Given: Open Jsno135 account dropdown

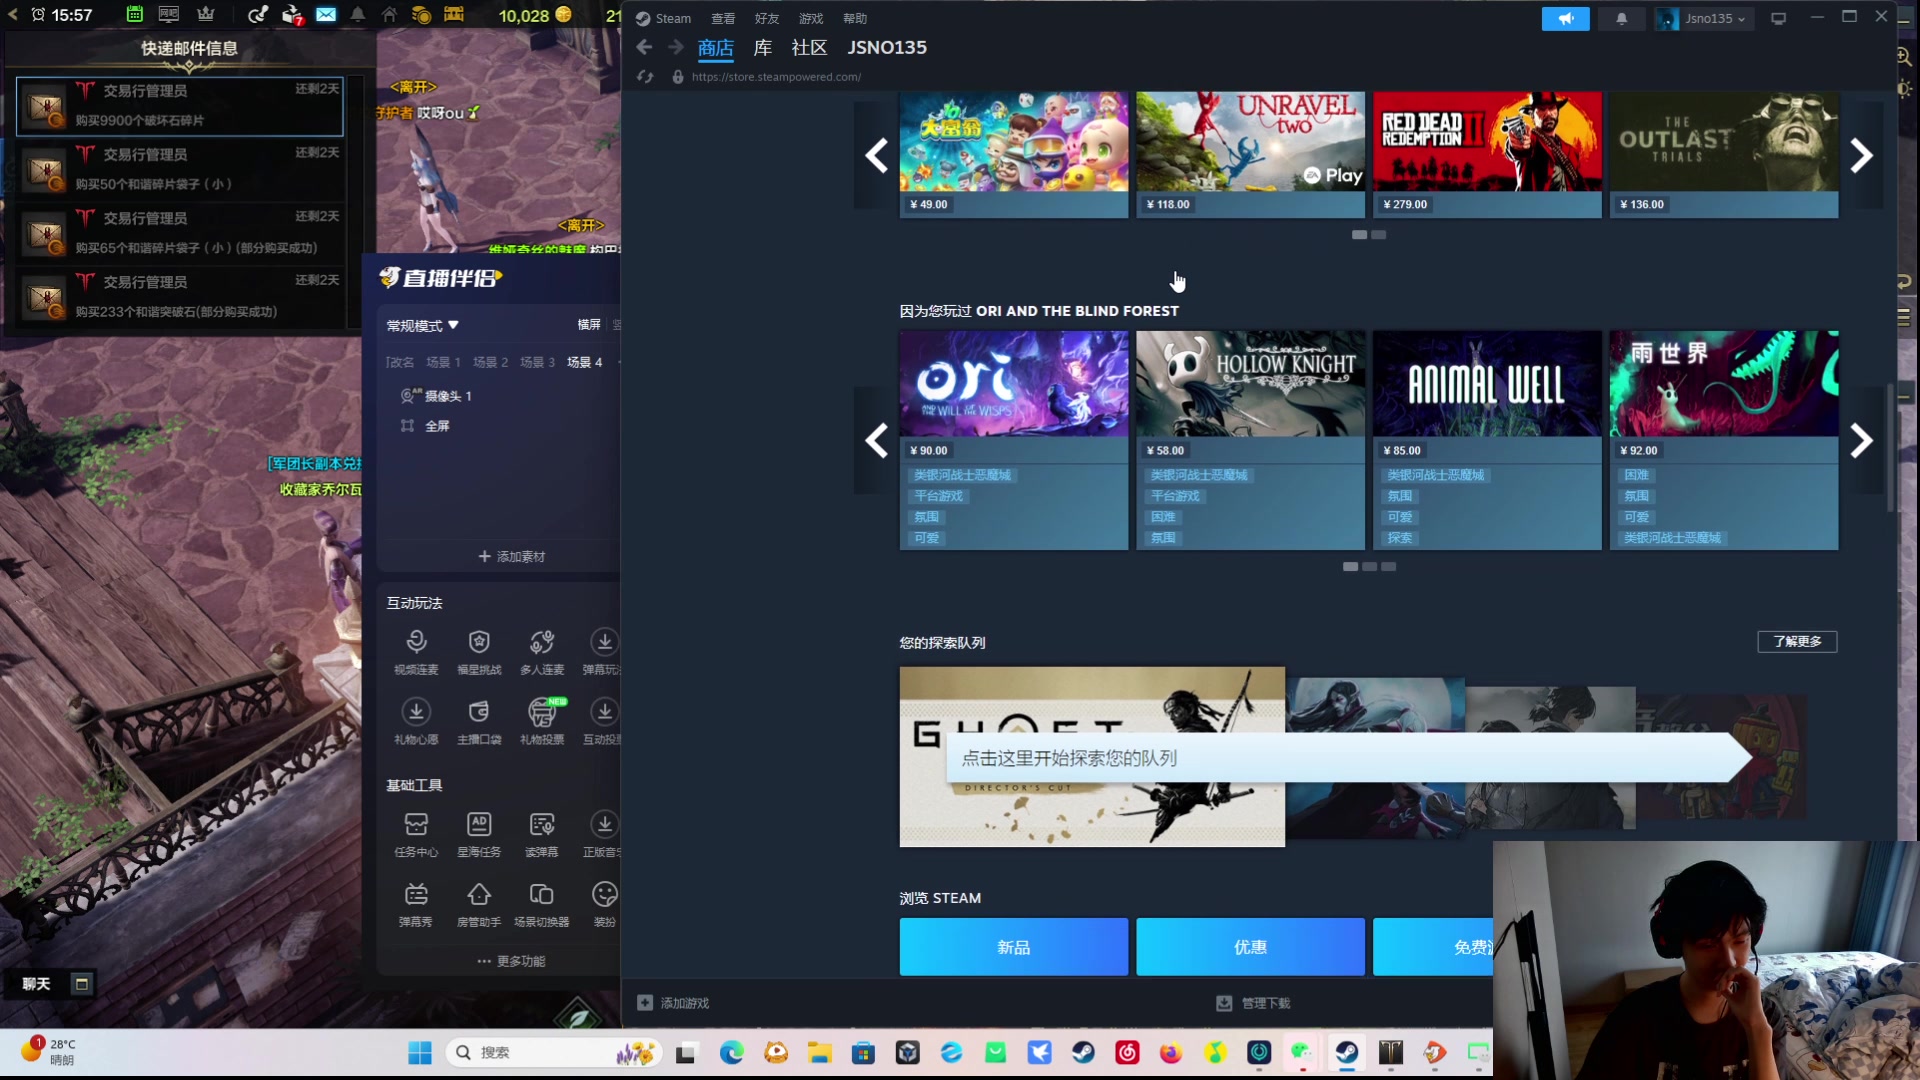Looking at the screenshot, I should (1704, 18).
